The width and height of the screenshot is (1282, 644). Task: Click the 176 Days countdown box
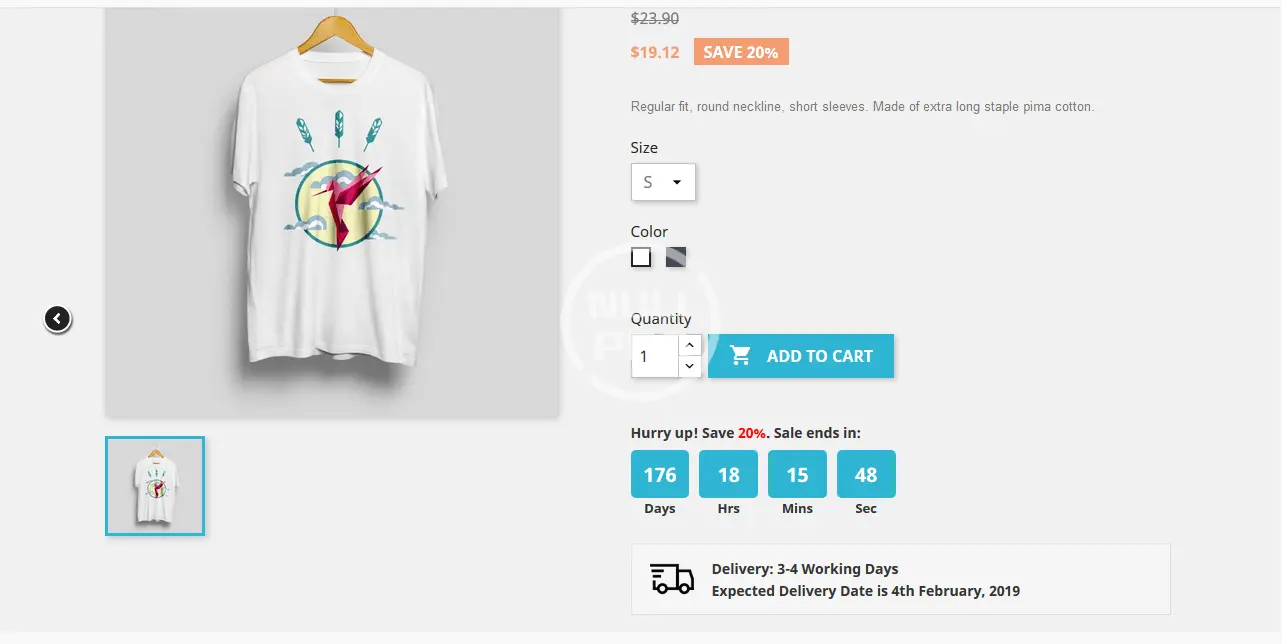click(x=660, y=474)
